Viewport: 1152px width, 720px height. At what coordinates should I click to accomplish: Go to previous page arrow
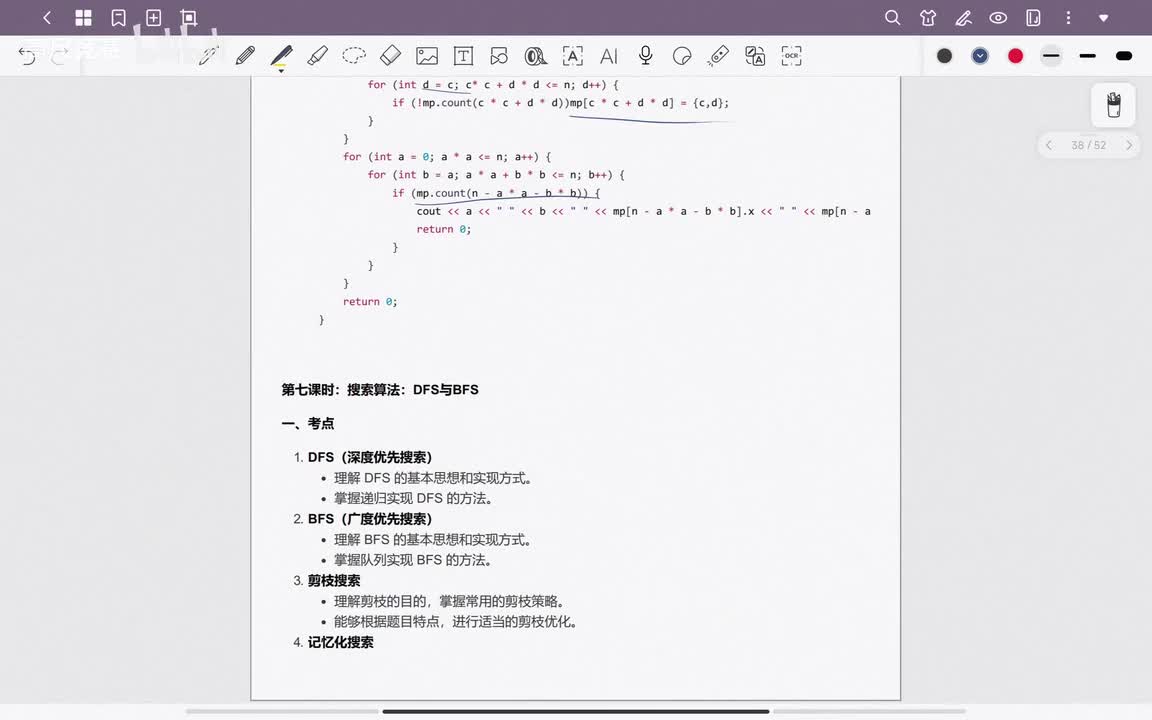[1049, 145]
